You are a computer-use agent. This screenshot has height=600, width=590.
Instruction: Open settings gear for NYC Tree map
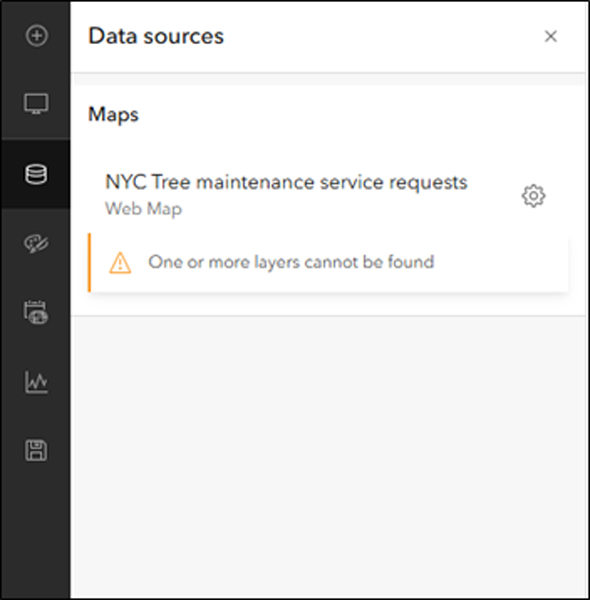[533, 196]
